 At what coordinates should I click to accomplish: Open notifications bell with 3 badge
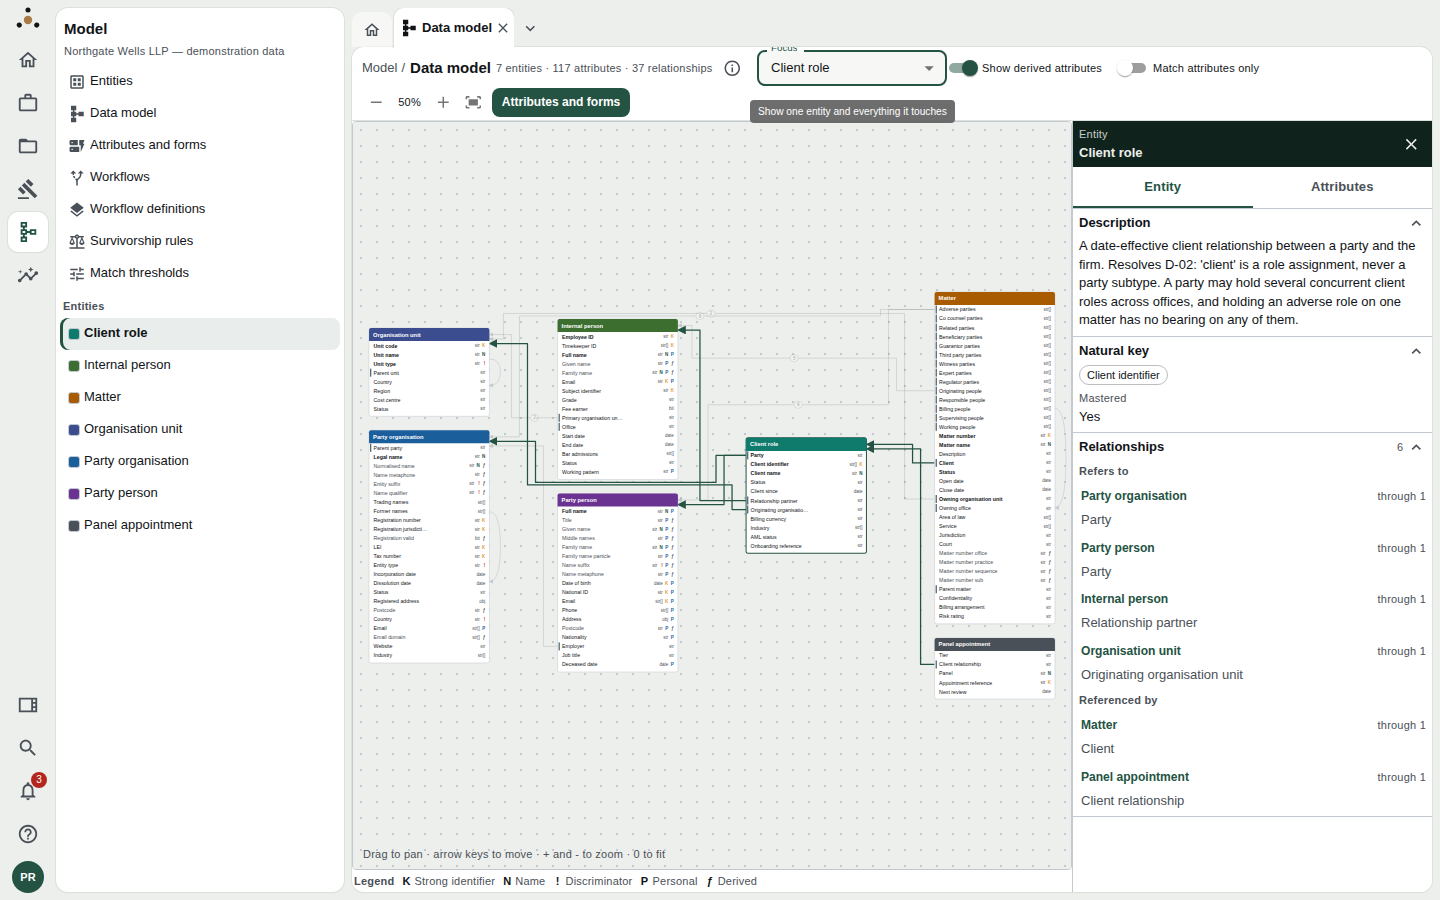tap(28, 791)
